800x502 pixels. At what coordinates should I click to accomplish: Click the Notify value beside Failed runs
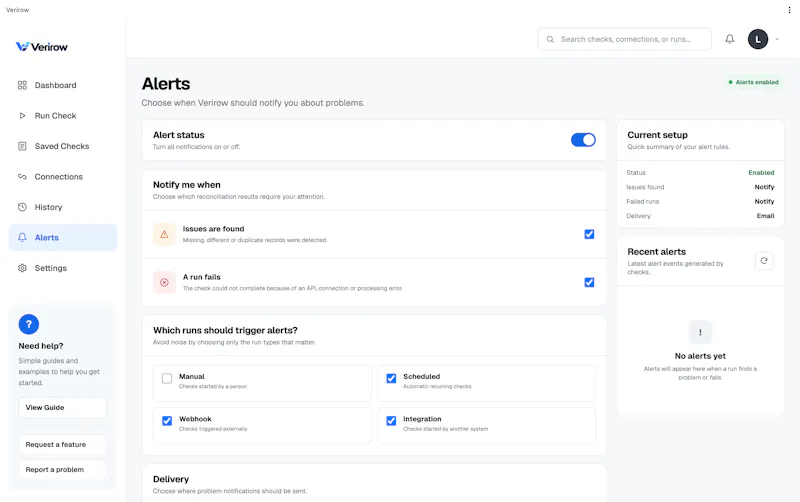(x=764, y=202)
